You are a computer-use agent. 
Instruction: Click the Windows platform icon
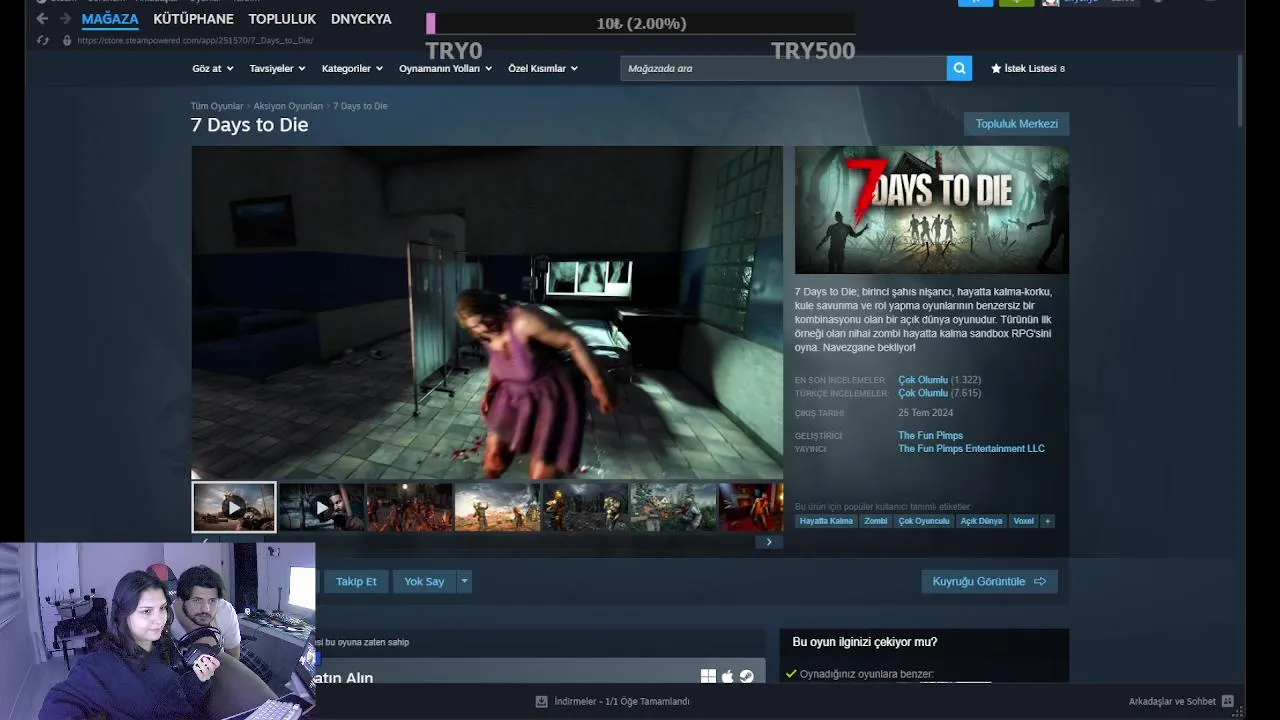pos(708,677)
